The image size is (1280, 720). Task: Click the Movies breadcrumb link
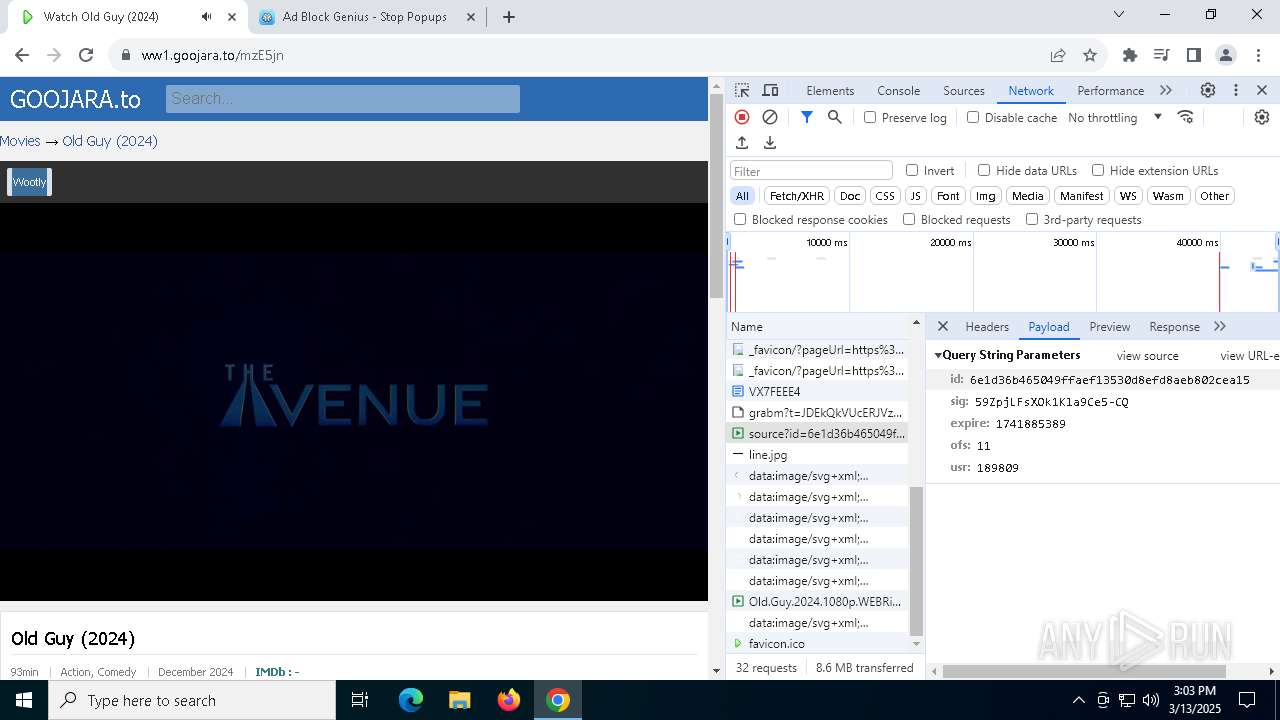(x=20, y=141)
